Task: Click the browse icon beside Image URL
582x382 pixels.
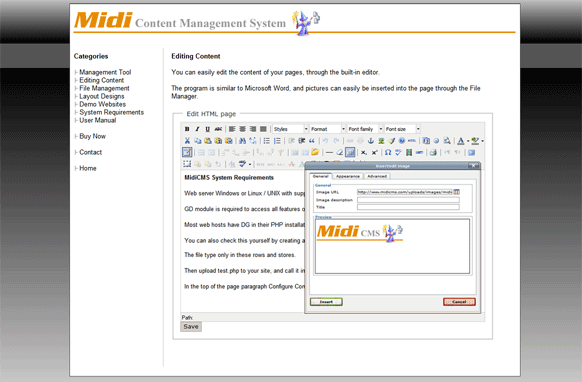Action: pos(457,192)
